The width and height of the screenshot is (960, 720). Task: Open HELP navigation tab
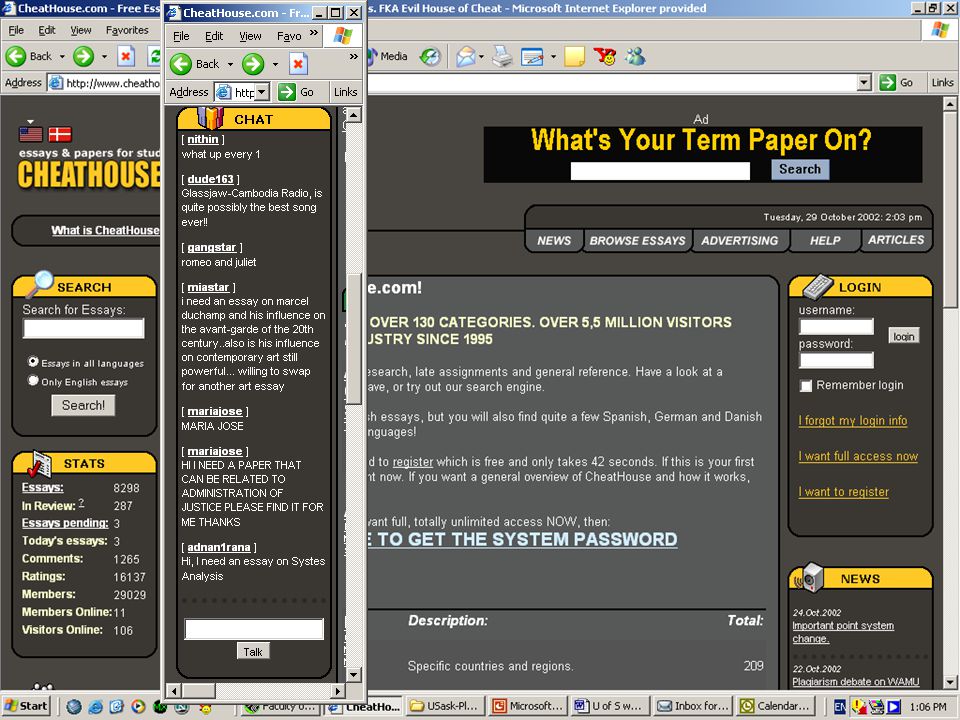tap(825, 241)
